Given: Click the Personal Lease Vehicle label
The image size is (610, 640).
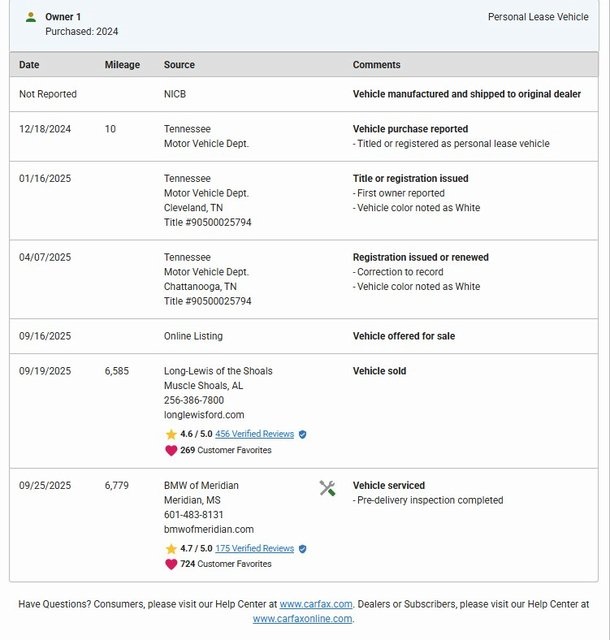Looking at the screenshot, I should (538, 17).
